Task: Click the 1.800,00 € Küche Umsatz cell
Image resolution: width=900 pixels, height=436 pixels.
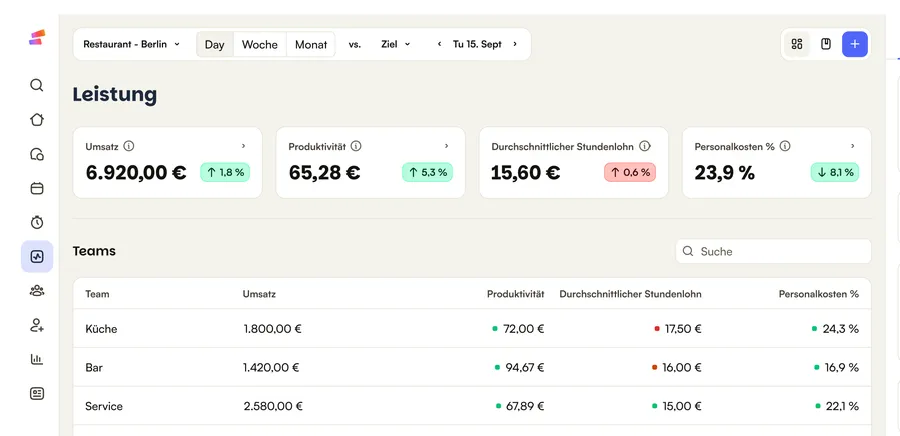Action: coord(273,329)
